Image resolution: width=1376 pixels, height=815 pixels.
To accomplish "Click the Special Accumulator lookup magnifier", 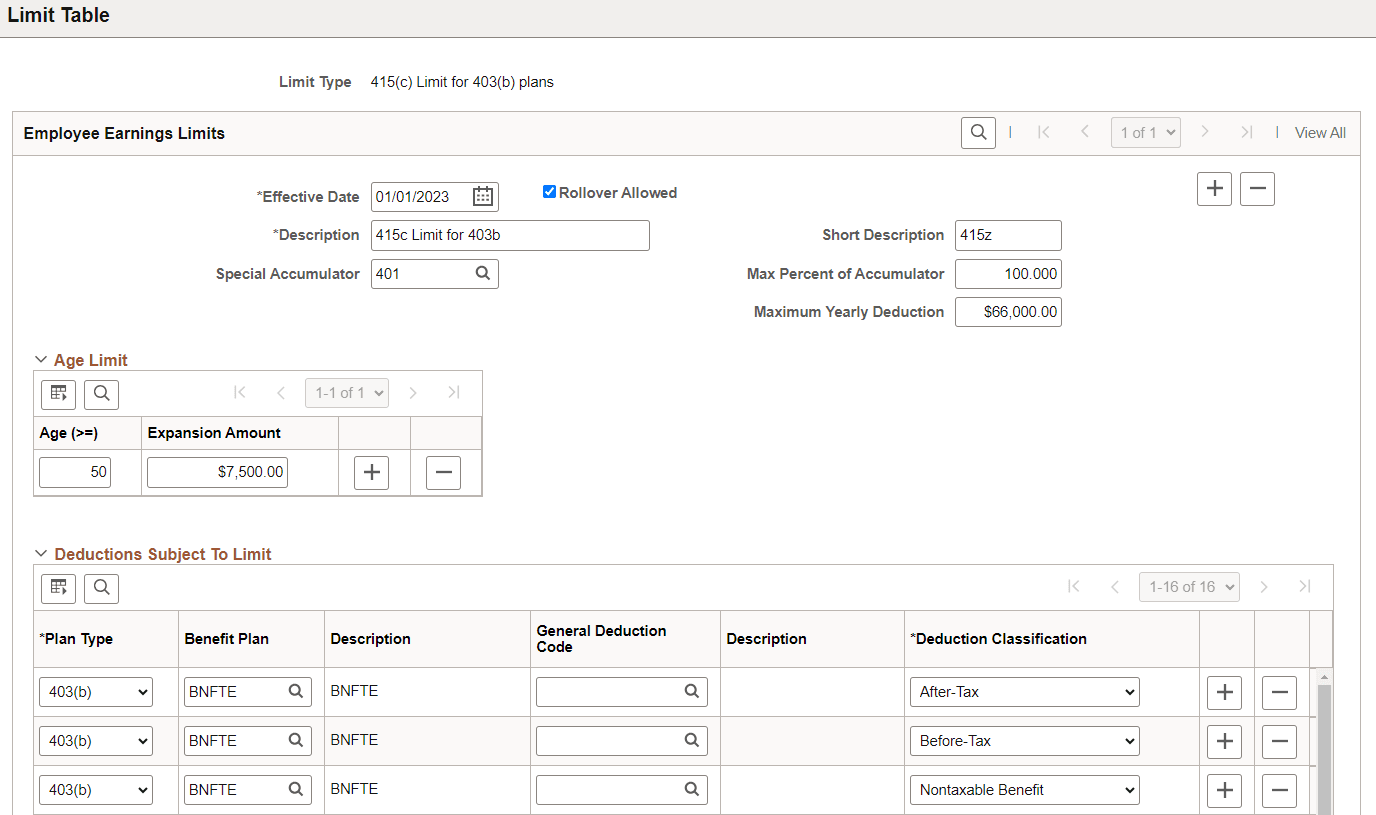I will coord(482,273).
